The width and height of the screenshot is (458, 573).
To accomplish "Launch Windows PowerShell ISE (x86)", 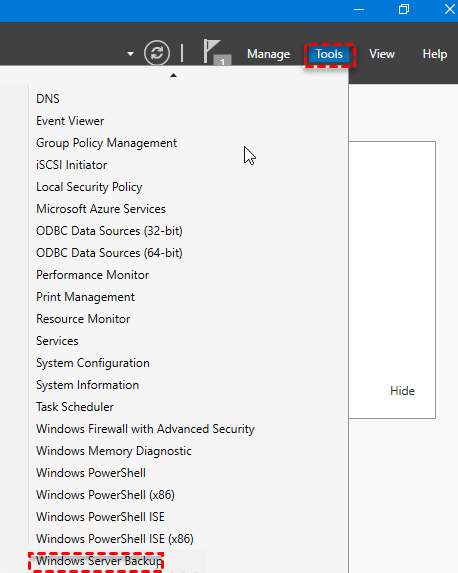I will coord(115,539).
